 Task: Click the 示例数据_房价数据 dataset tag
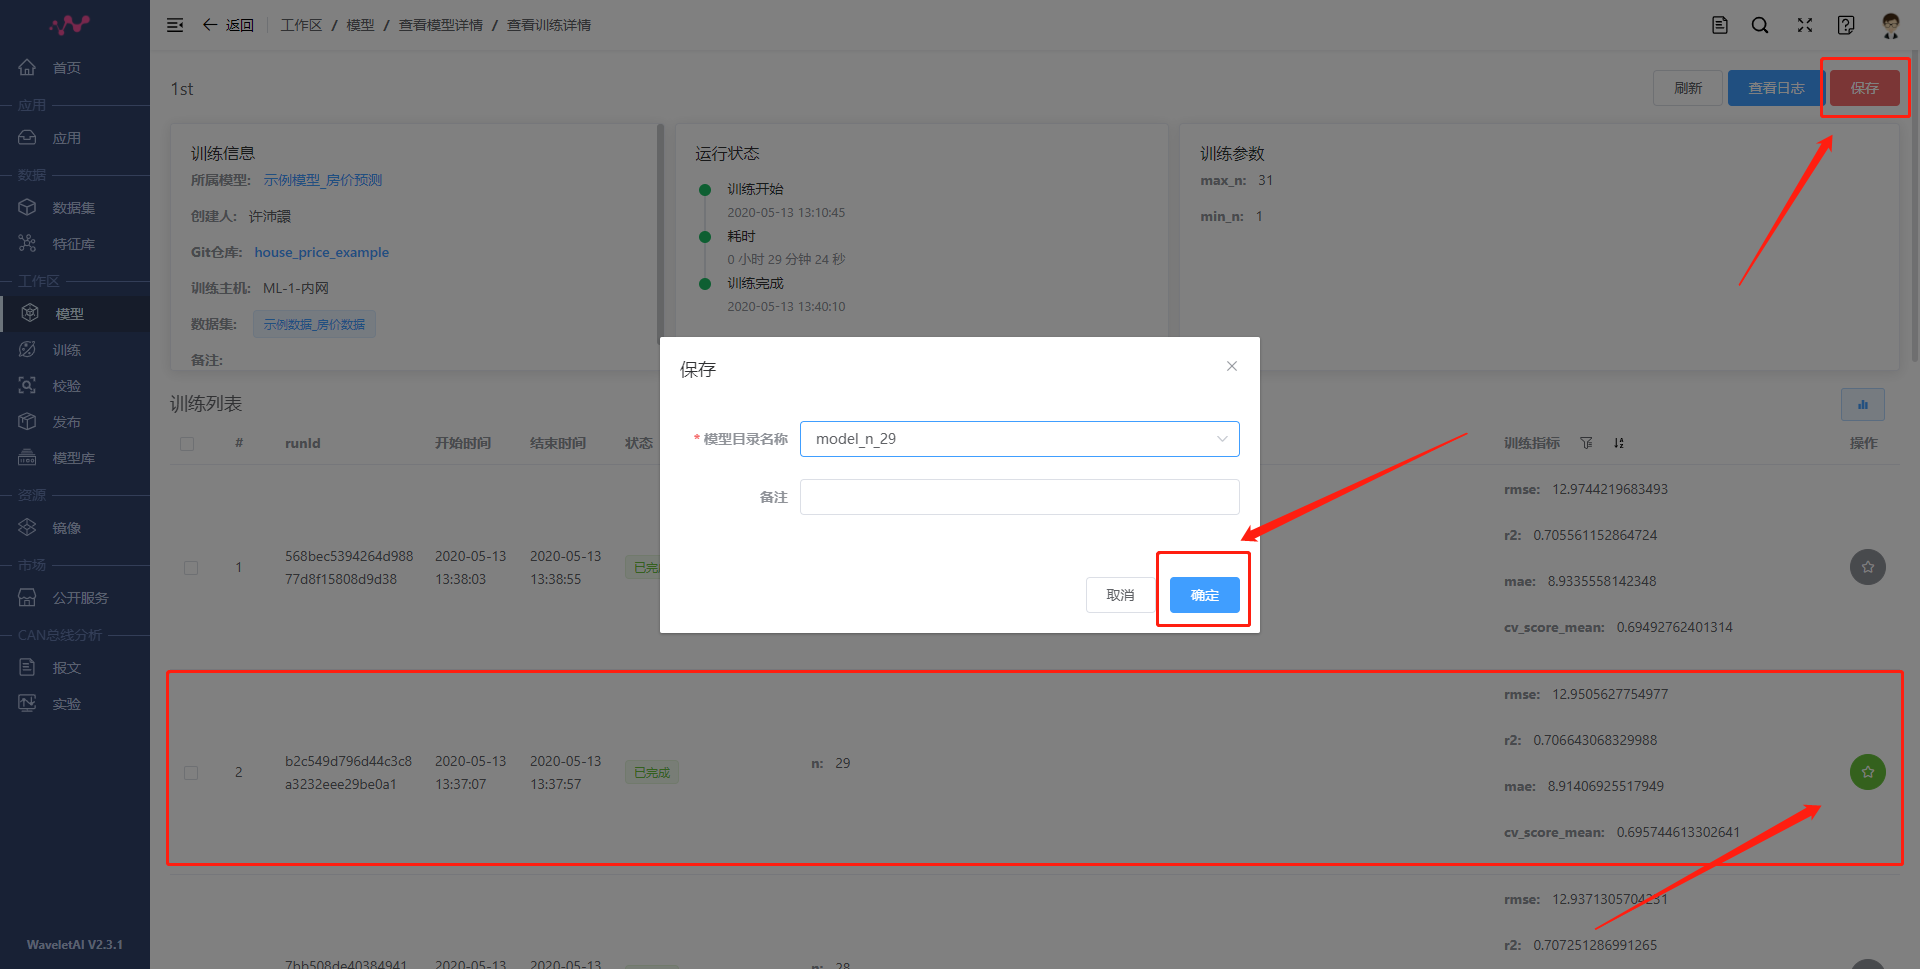click(314, 324)
